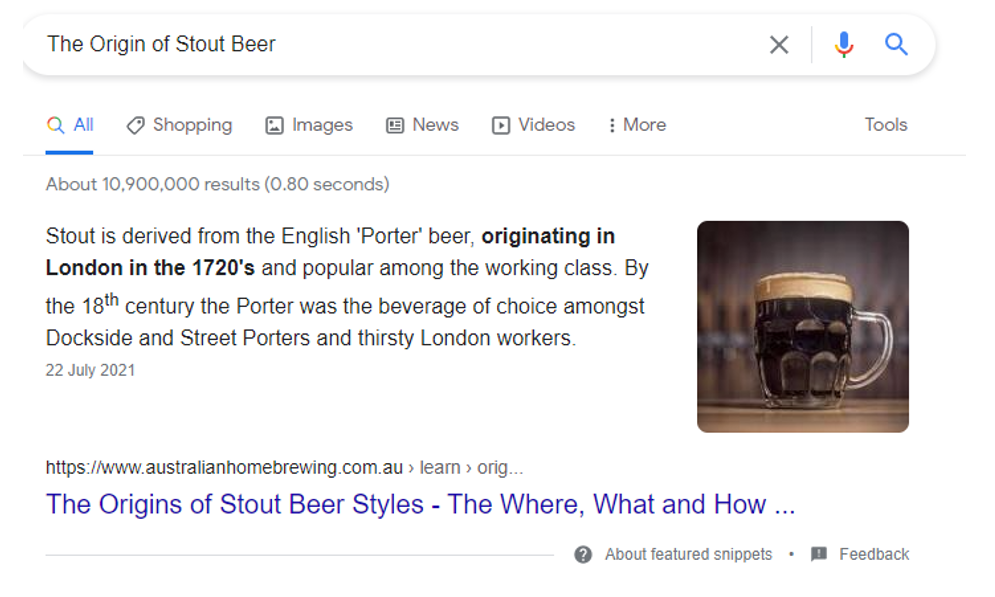995x597 pixels.
Task: Open the Tools options
Action: click(x=885, y=125)
